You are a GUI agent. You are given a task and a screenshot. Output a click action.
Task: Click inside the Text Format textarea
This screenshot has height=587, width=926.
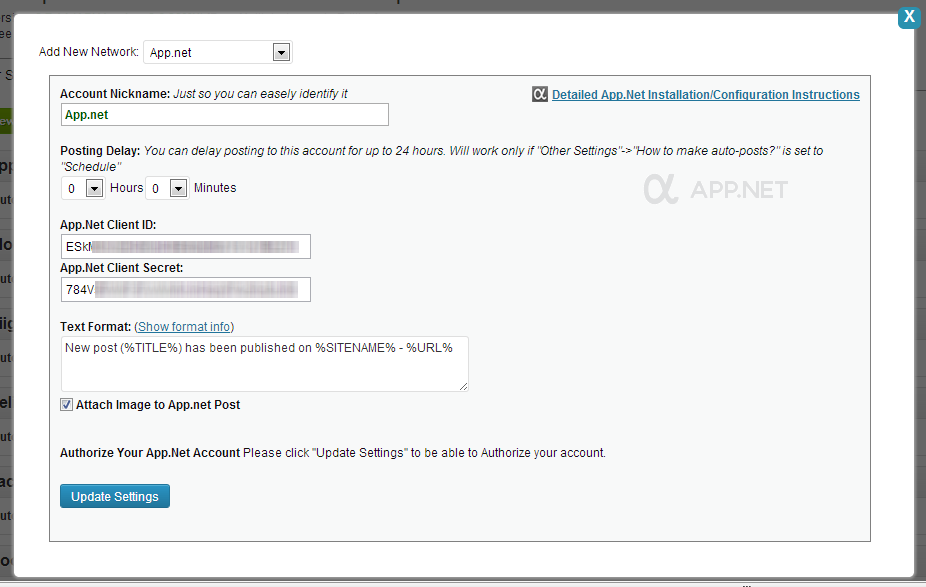pyautogui.click(x=265, y=364)
